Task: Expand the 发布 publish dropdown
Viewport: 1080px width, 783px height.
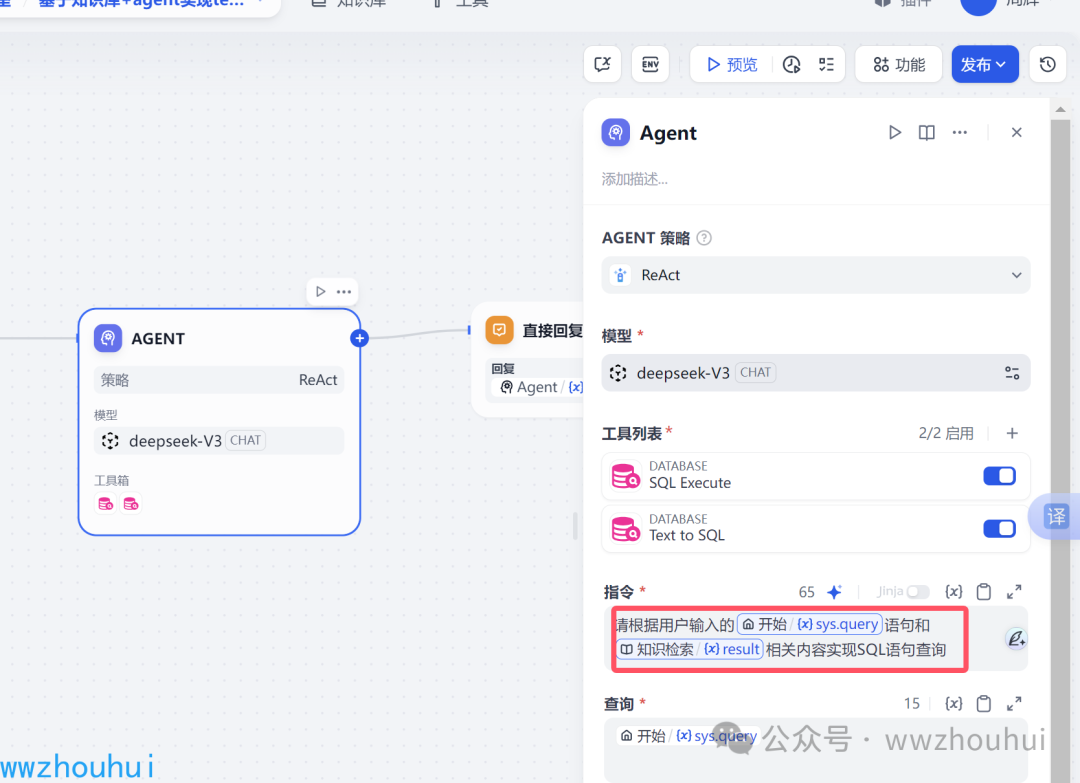Action: [985, 64]
